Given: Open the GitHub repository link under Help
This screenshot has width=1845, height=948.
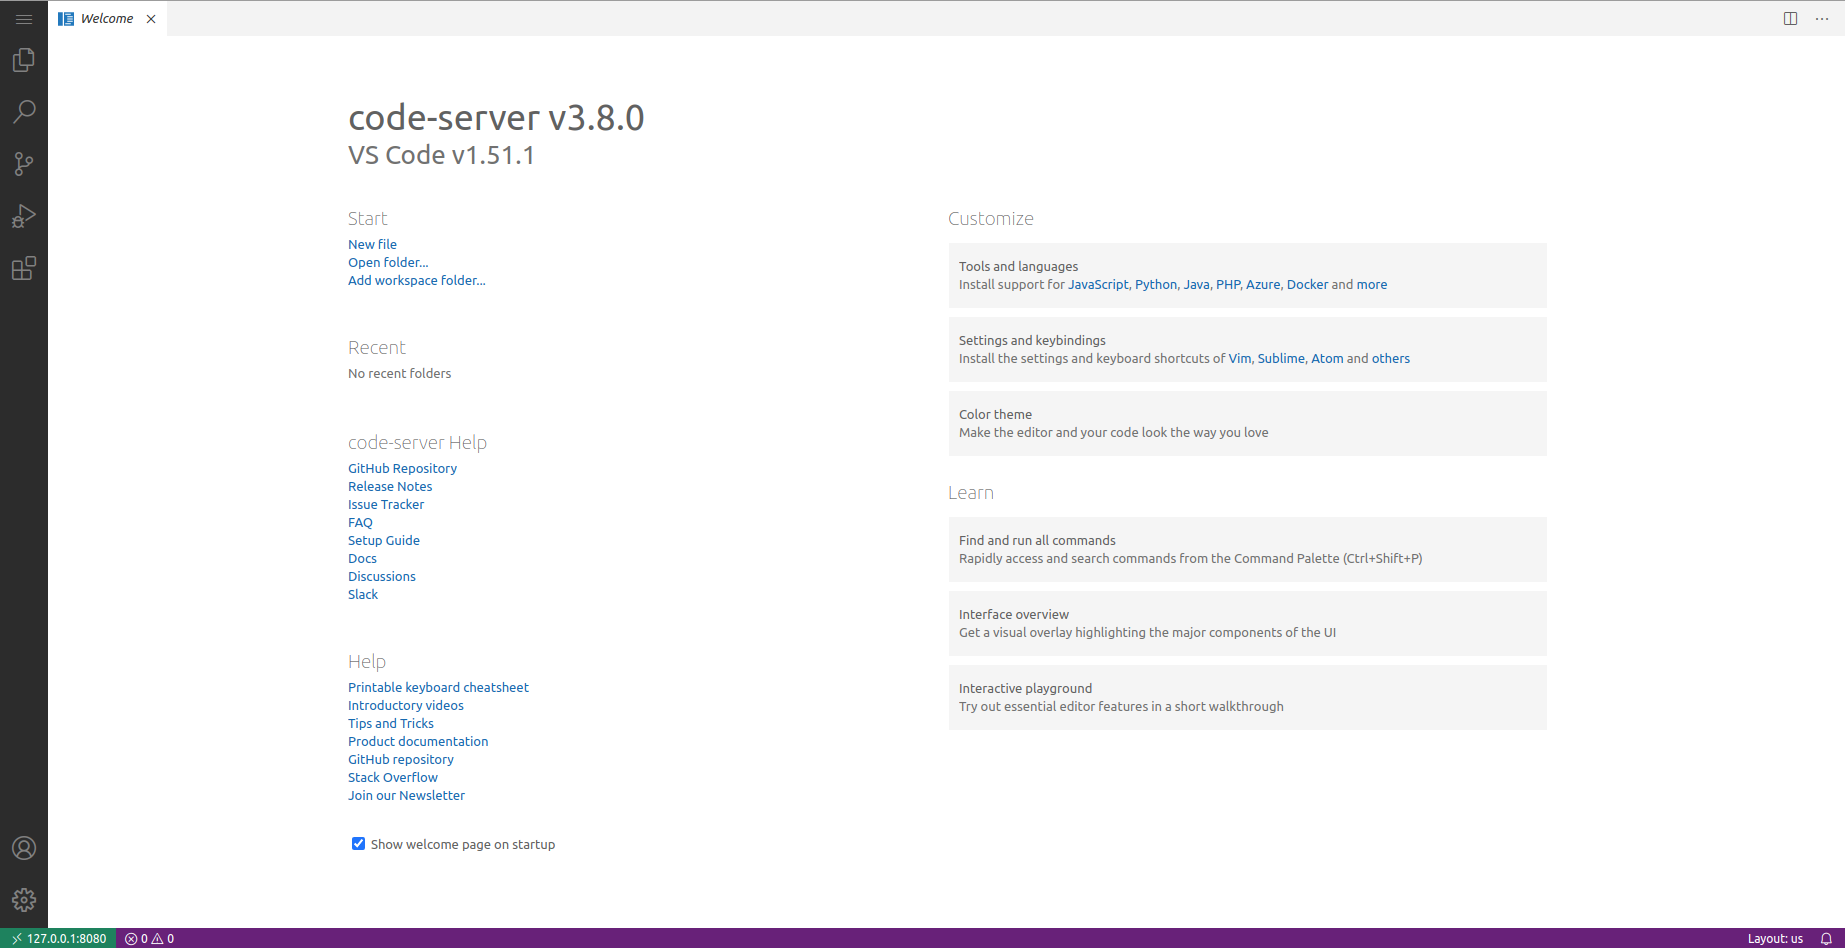Looking at the screenshot, I should tap(401, 759).
